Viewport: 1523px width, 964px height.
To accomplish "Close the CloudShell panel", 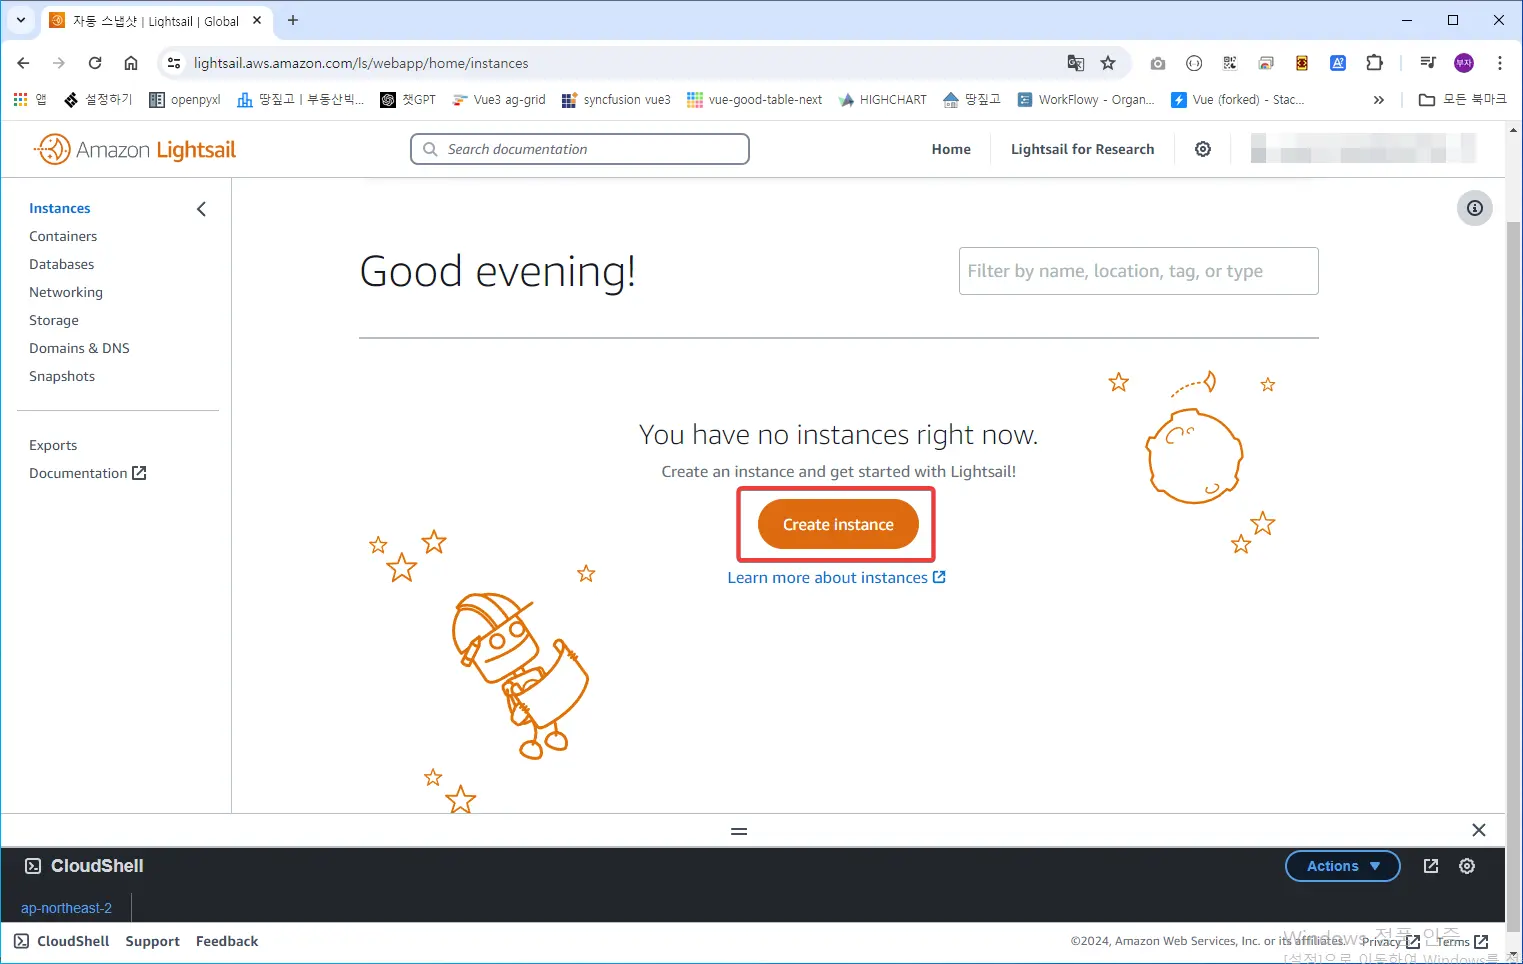I will coord(1479,830).
